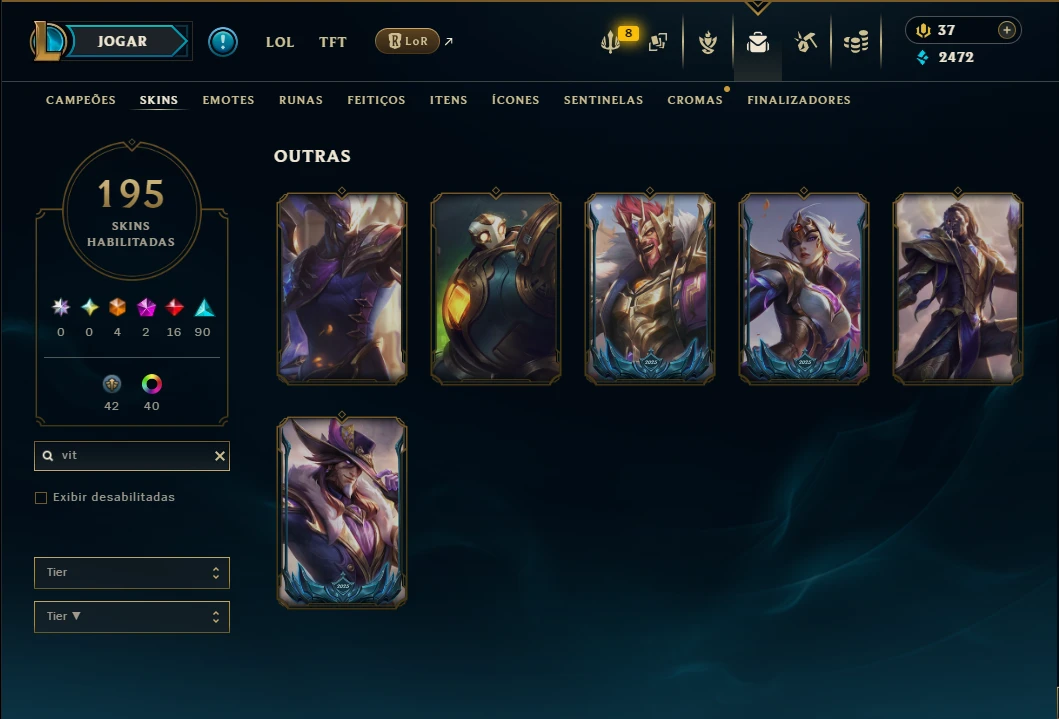Click the blue exclamation notification icon
The image size is (1059, 719).
click(222, 42)
